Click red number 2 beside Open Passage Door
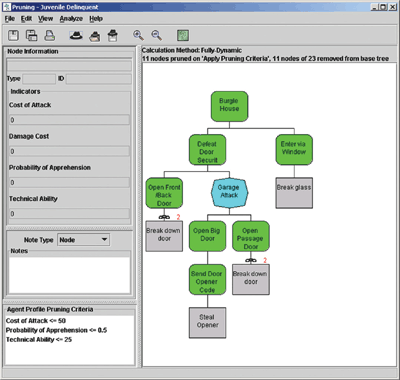This screenshot has height=380, width=400. [x=265, y=260]
